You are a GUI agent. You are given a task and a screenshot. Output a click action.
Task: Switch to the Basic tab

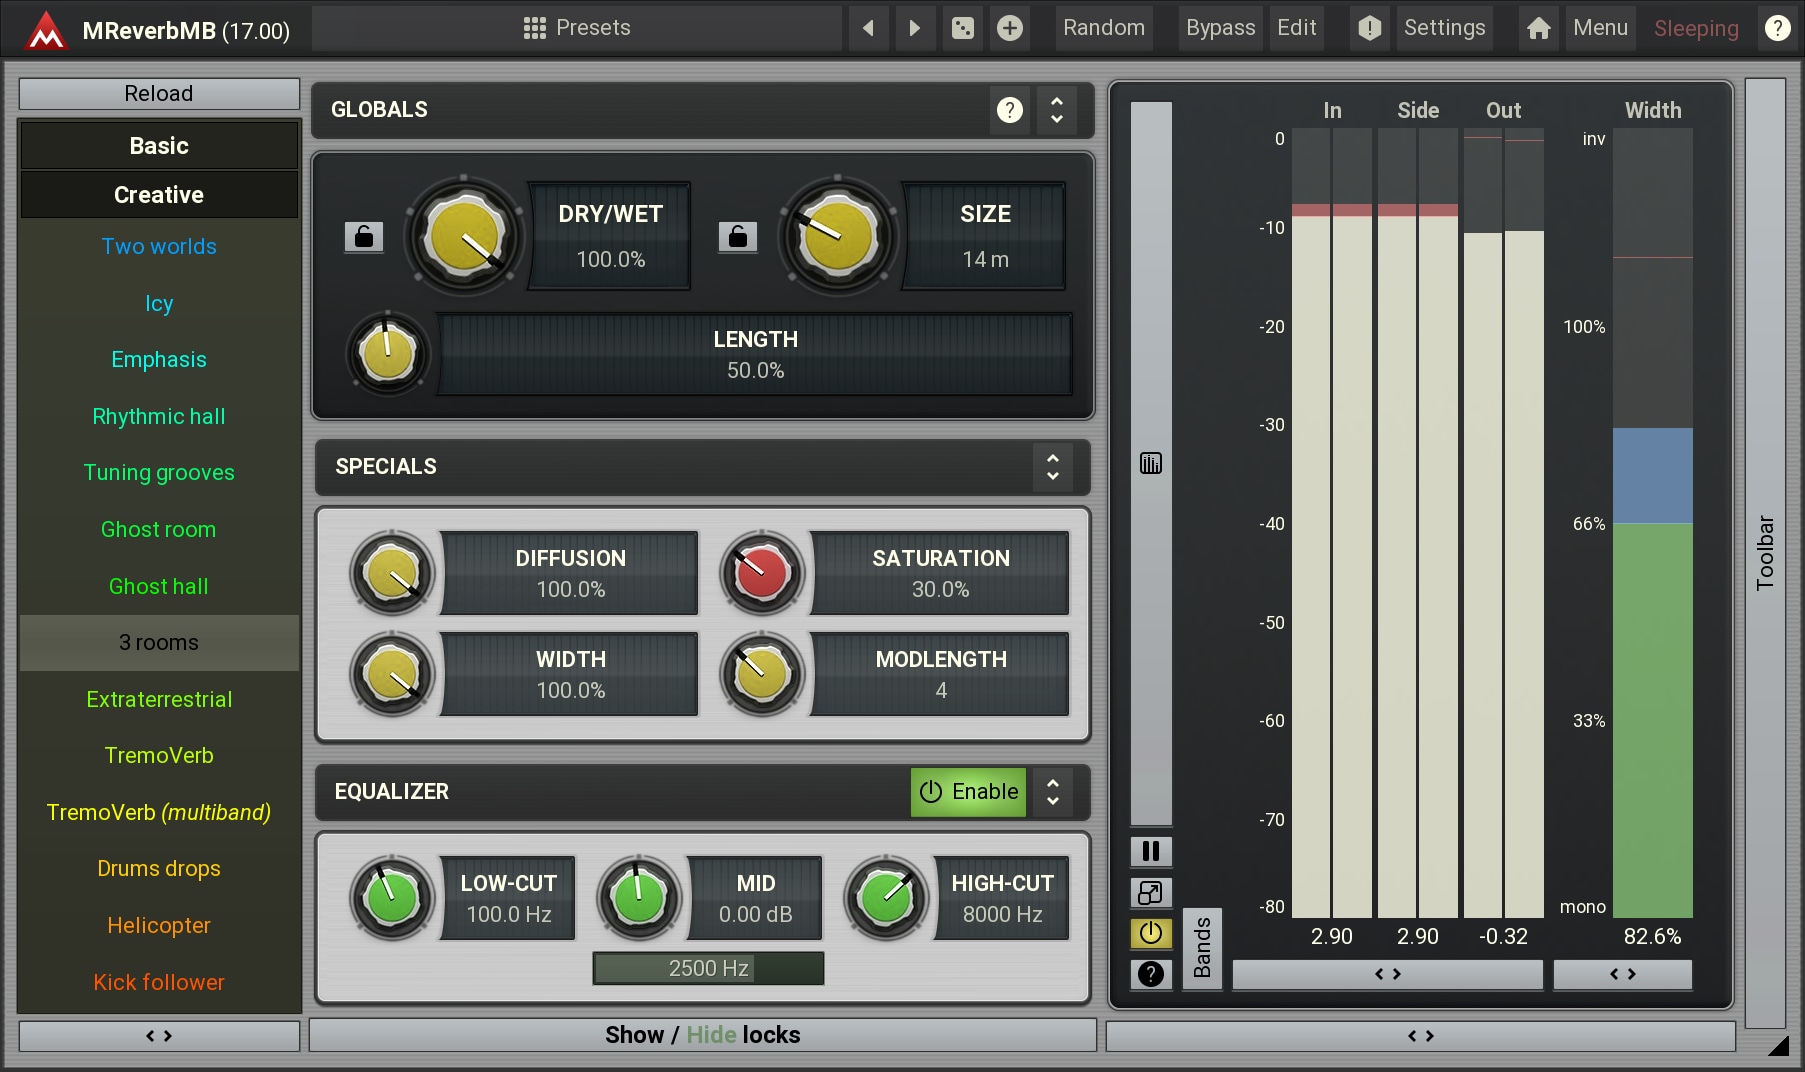(x=159, y=146)
